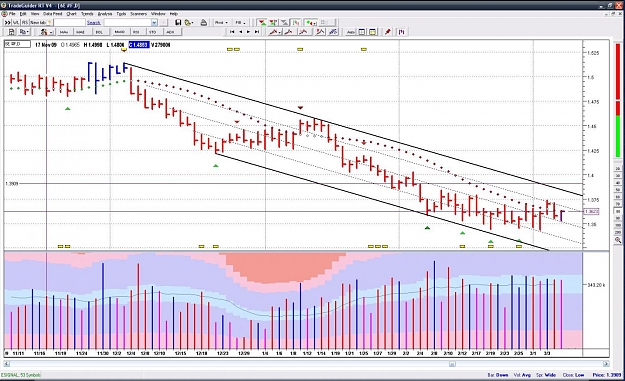Open the green dot arrow dropdown
Viewport: 625px width, 381px height.
(x=311, y=23)
